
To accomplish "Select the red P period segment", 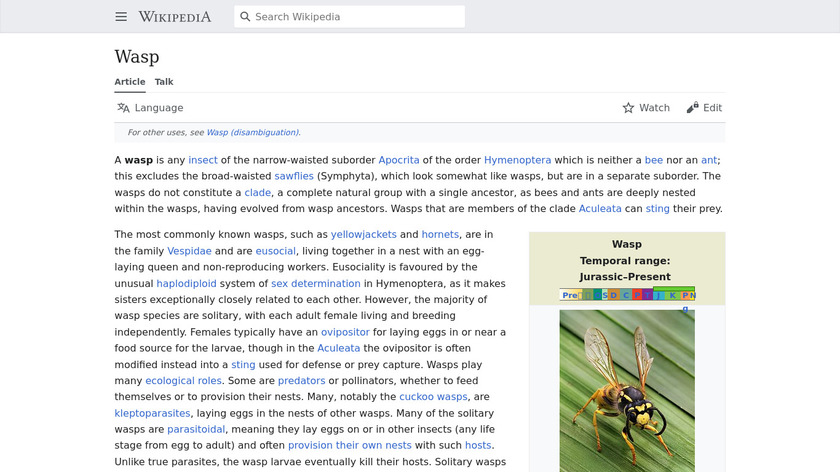I will pyautogui.click(x=637, y=295).
